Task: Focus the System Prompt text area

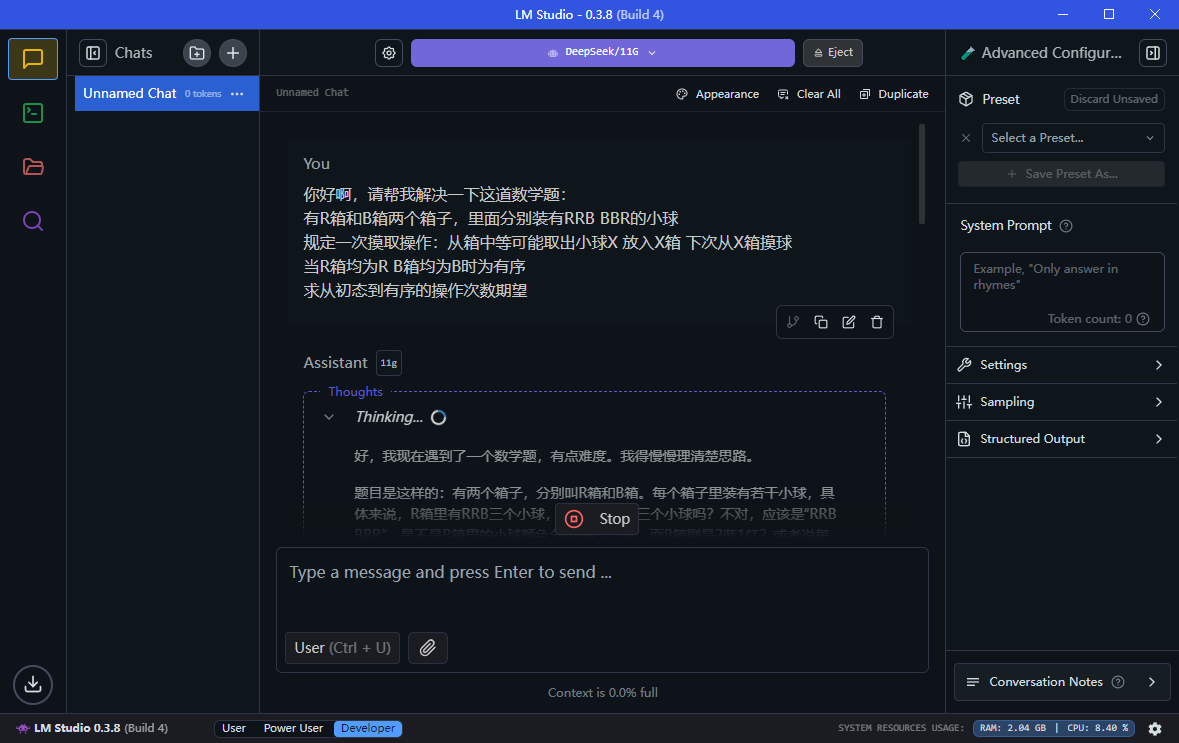Action: [1062, 292]
